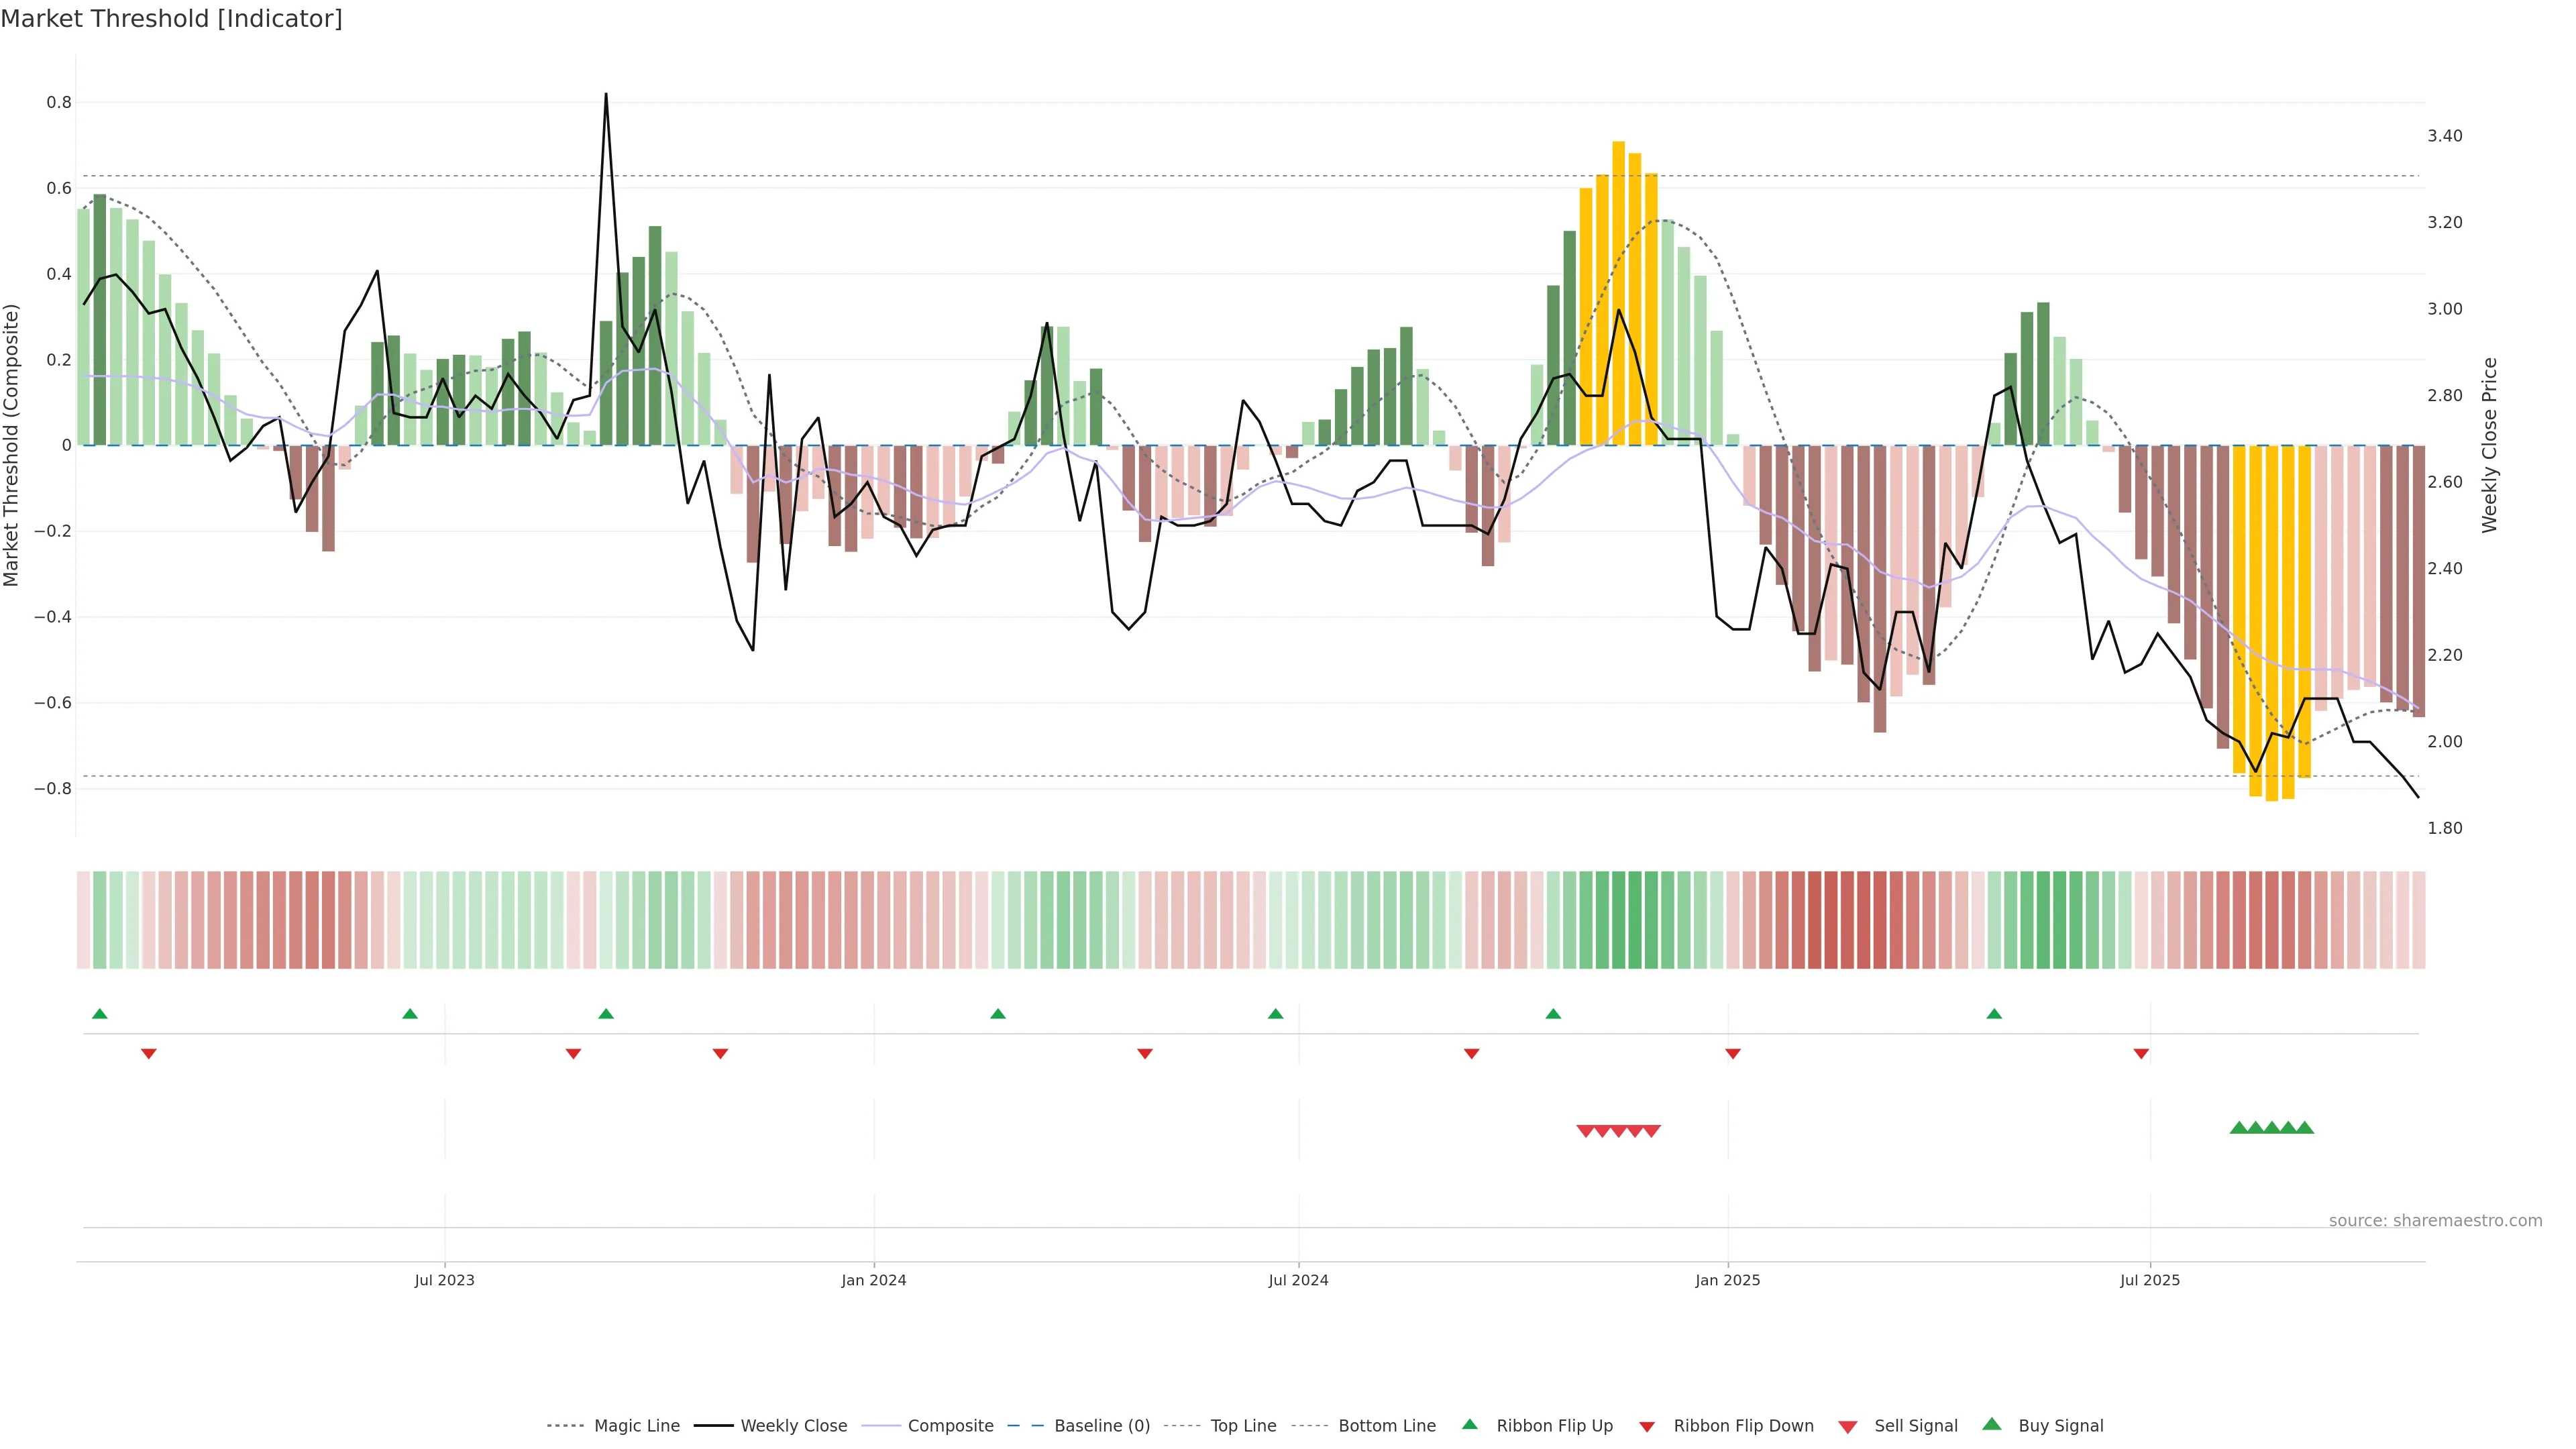Click the Jan 2025 x-axis label
Viewport: 2576px width, 1449px height.
click(1727, 1280)
